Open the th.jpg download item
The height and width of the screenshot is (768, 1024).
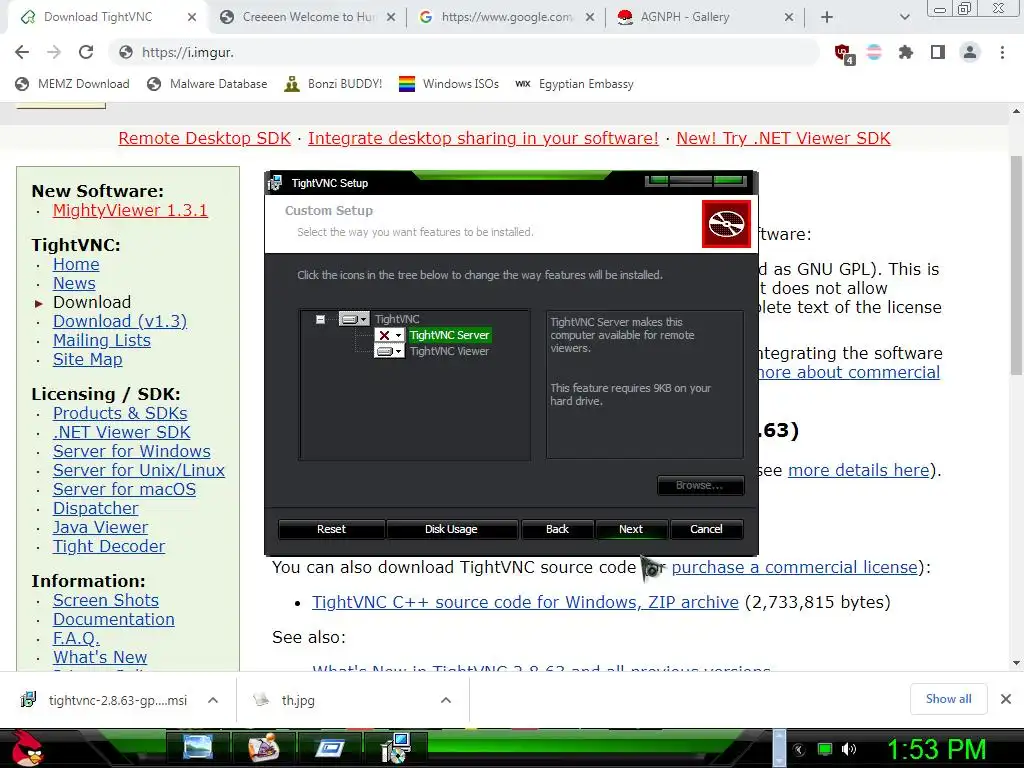pyautogui.click(x=285, y=700)
